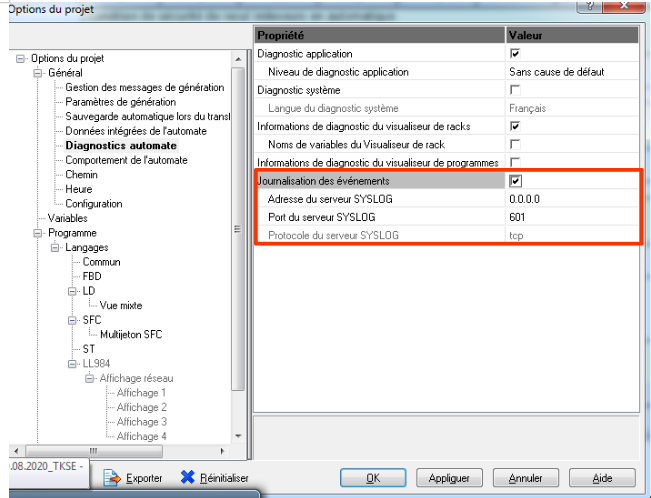Edit Adresse du serveur SYSLOG value 0.0.0.0
This screenshot has width=651, height=498.
571,199
